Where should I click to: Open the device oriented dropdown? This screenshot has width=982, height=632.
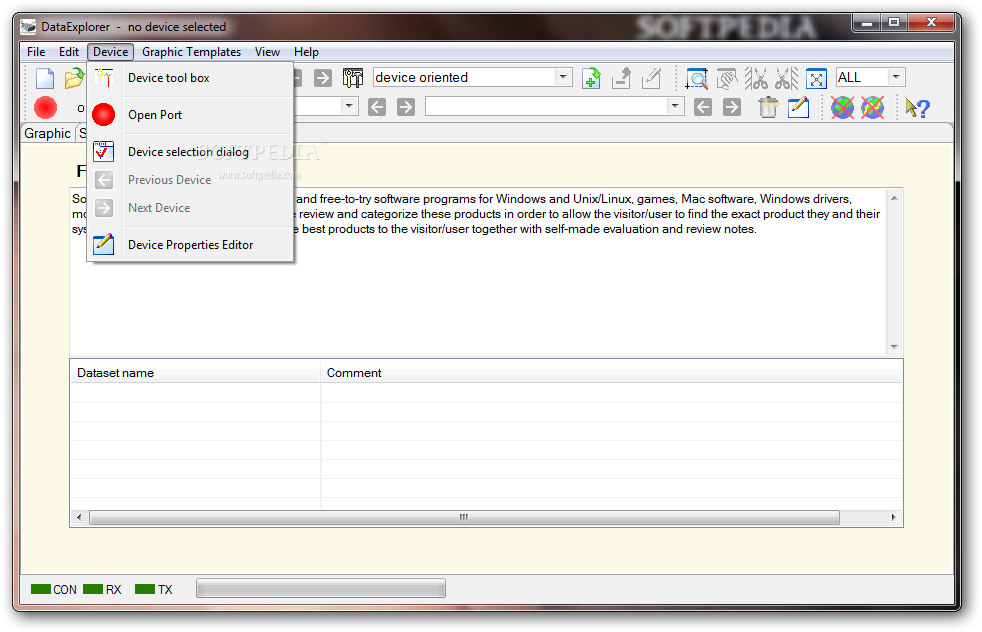[x=563, y=77]
